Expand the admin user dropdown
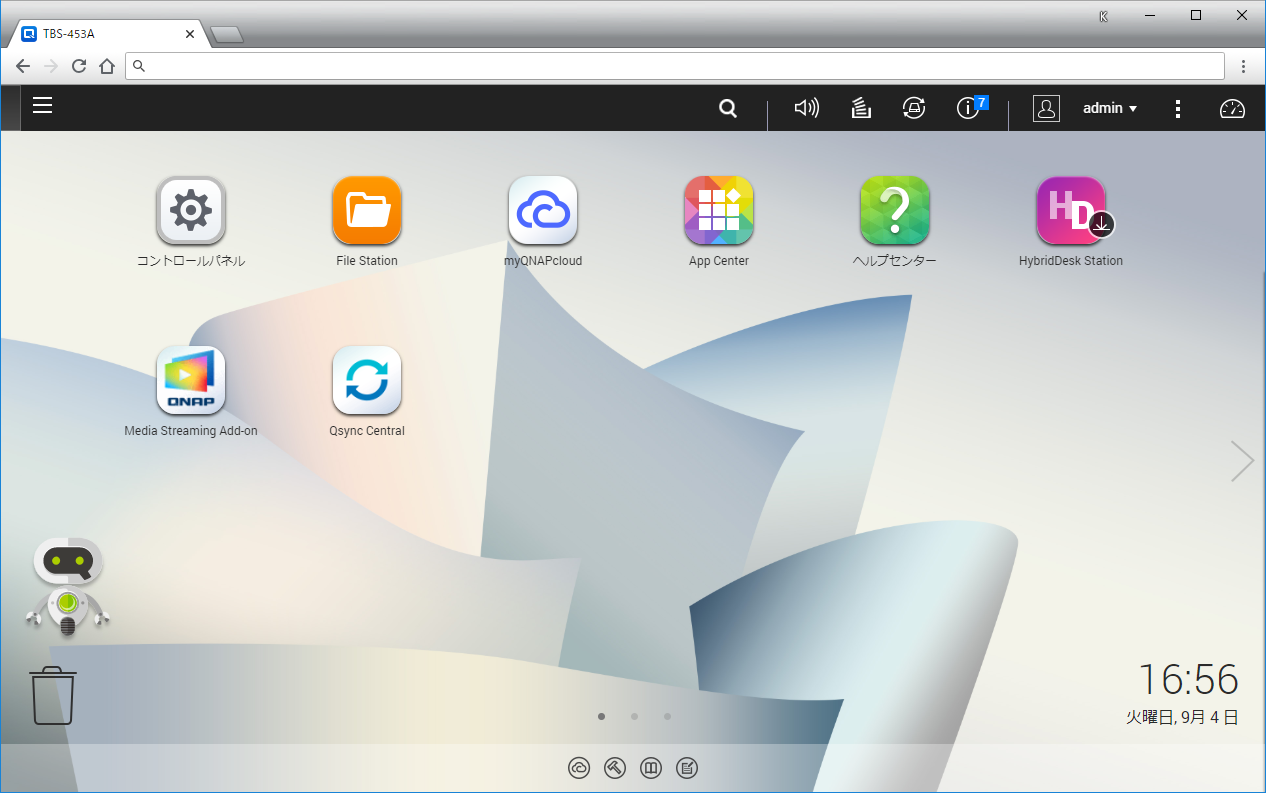Viewport: 1266px width, 793px height. click(1110, 109)
